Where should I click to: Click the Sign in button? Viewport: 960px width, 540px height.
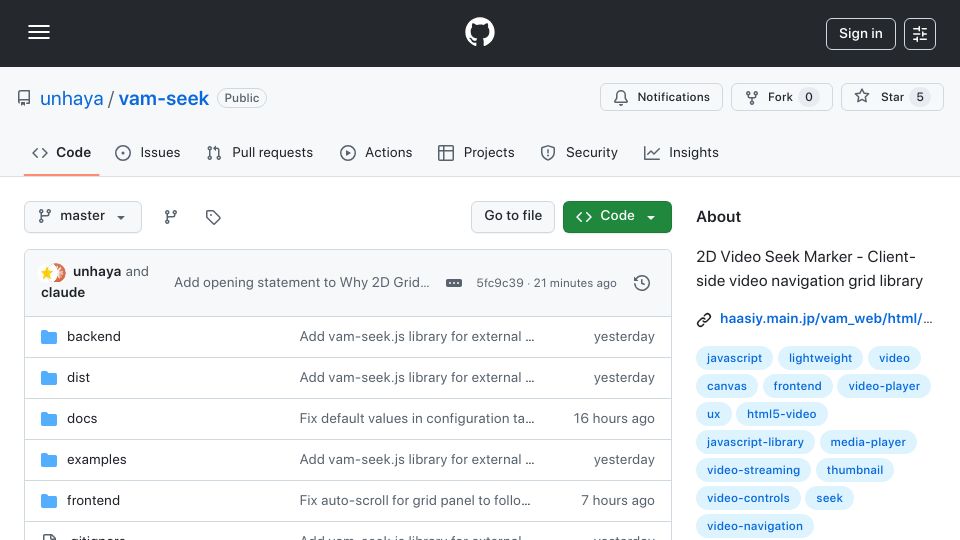pos(860,34)
